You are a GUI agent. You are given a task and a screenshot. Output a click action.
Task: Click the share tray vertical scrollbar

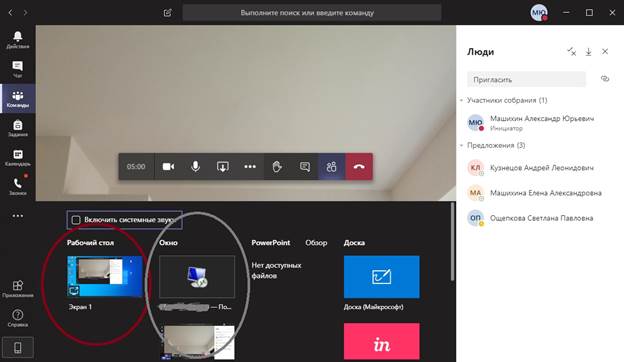point(452,241)
